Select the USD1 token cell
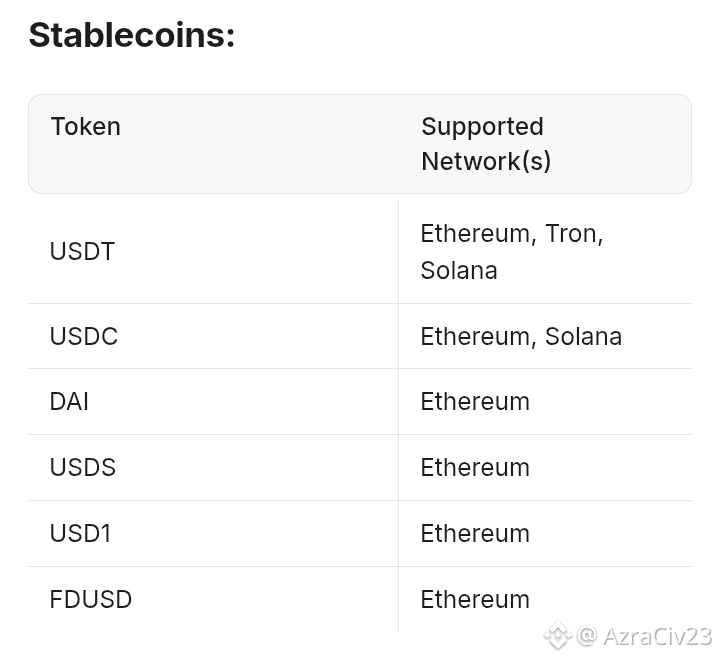 pos(80,534)
